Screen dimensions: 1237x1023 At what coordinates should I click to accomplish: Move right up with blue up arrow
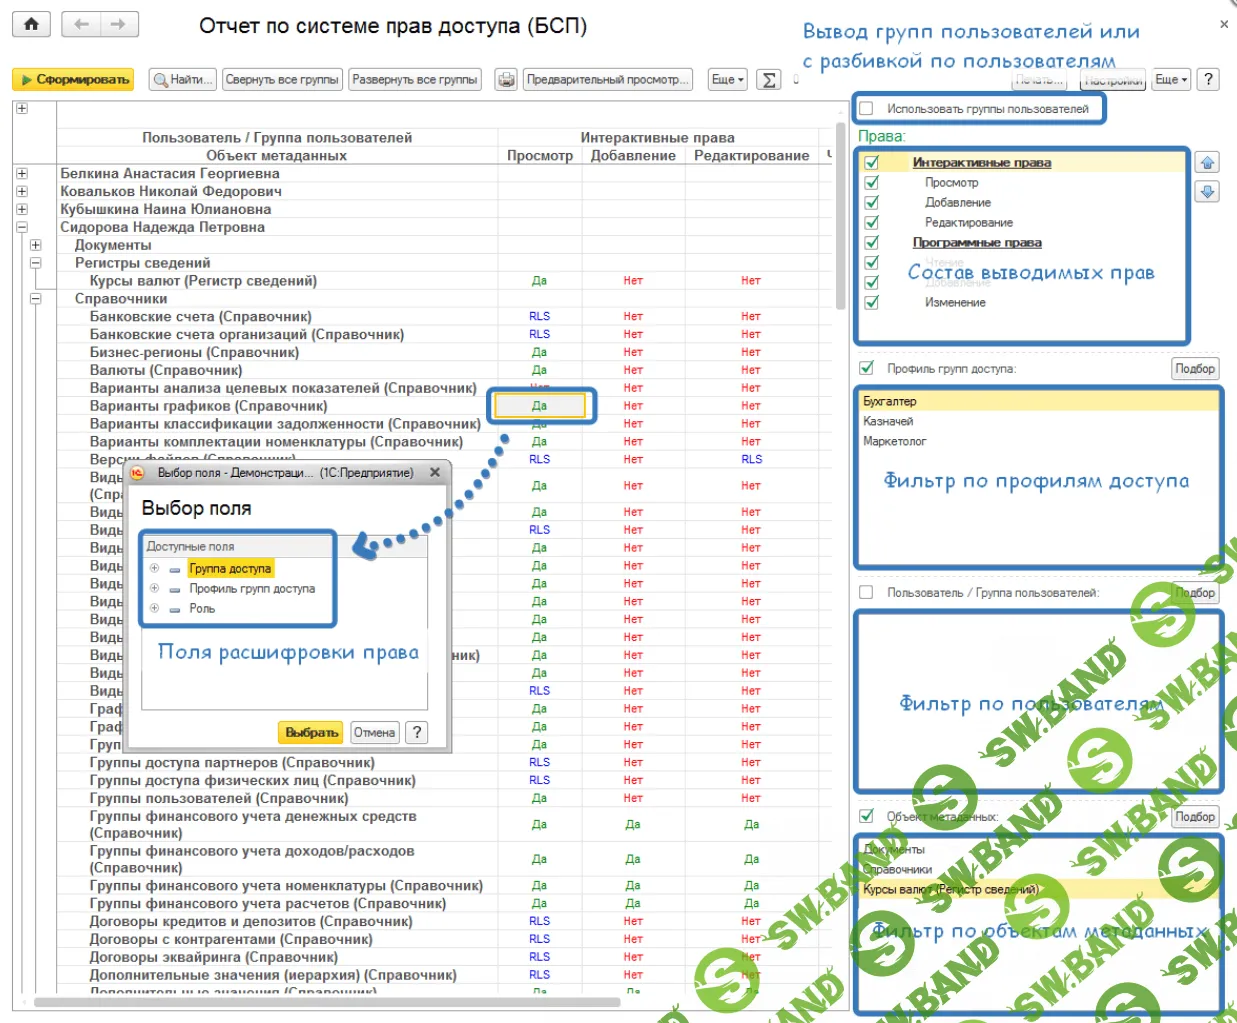click(x=1207, y=163)
